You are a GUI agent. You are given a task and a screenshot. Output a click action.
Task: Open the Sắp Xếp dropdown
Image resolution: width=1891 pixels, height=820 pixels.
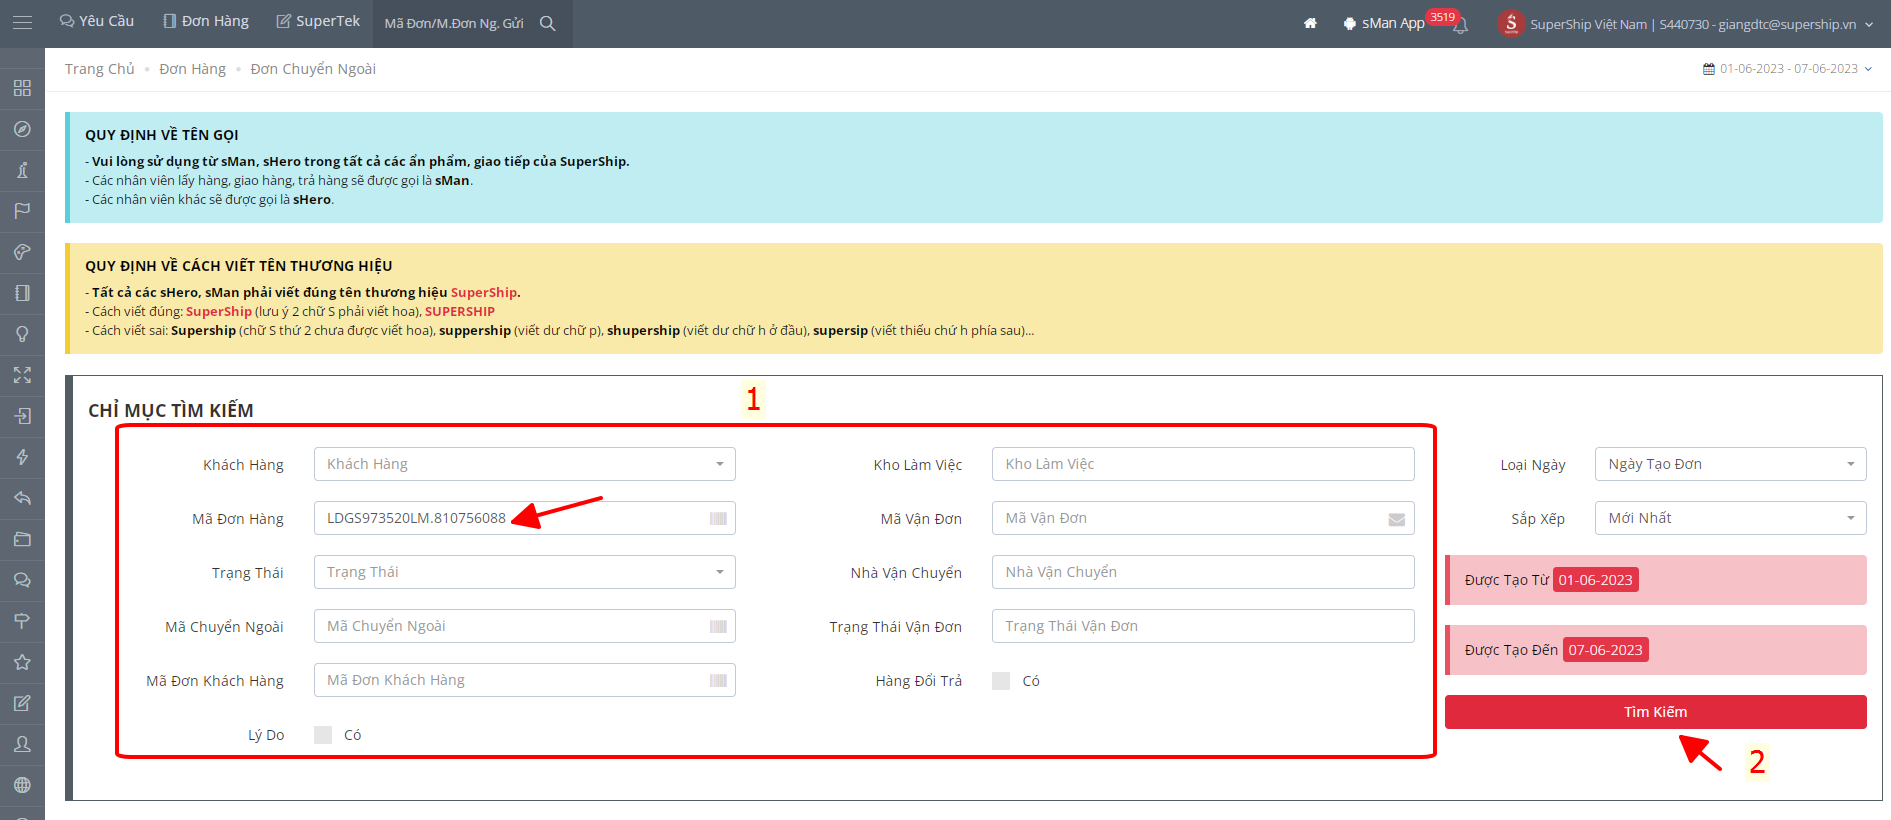tap(1731, 518)
